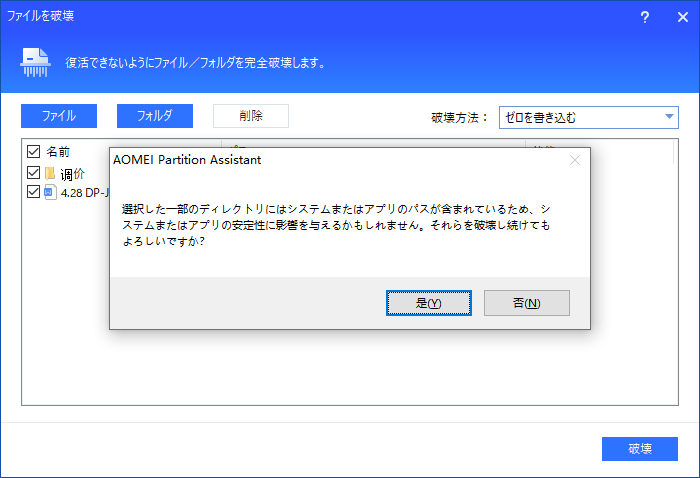
Task: Click the 调价 folder icon
Action: [50, 173]
